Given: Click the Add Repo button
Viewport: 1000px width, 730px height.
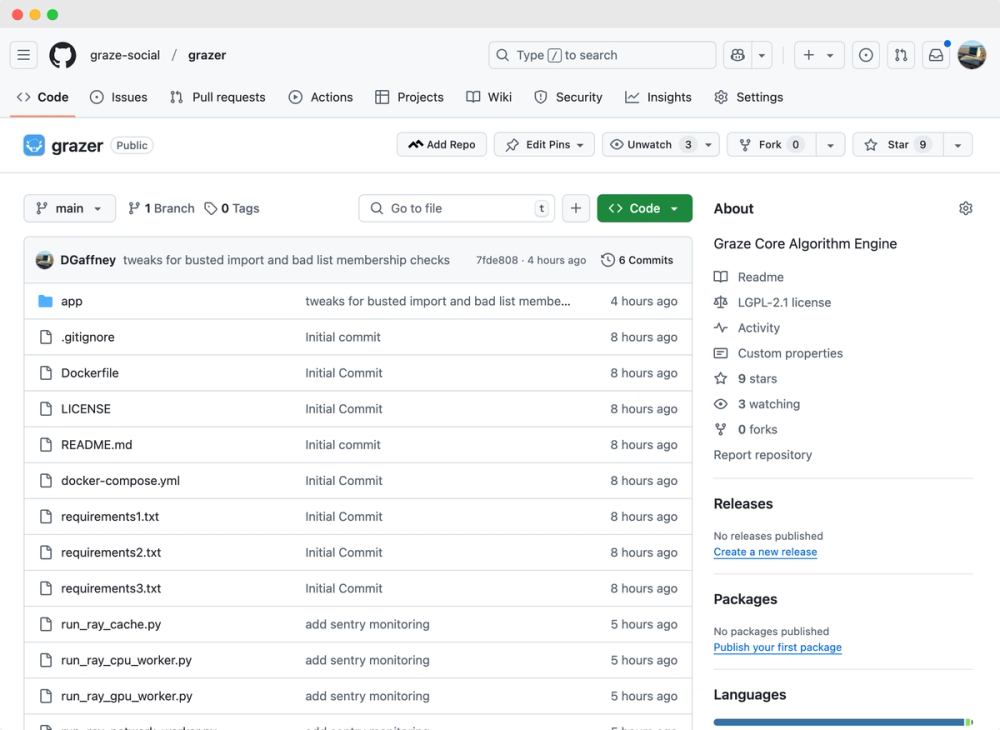Looking at the screenshot, I should [441, 145].
